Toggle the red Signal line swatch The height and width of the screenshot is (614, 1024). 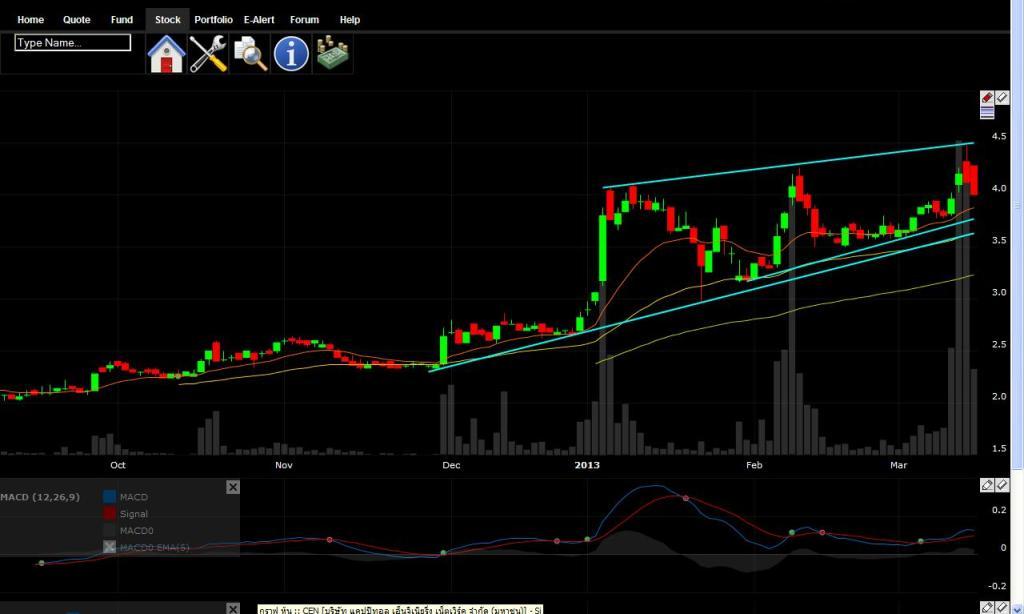(x=110, y=514)
